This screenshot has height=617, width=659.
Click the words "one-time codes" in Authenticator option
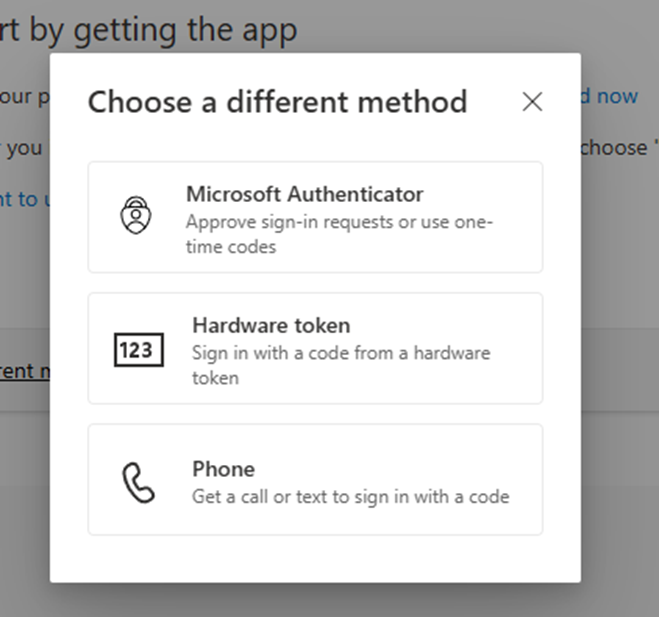[x=231, y=246]
